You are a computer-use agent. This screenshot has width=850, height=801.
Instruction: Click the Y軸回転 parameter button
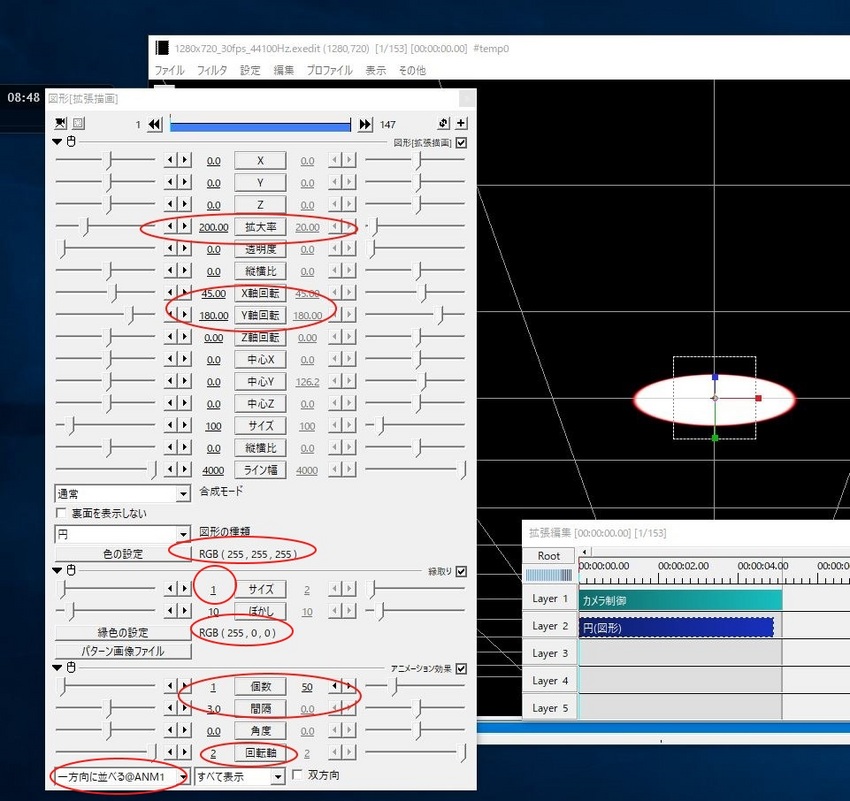click(x=260, y=315)
